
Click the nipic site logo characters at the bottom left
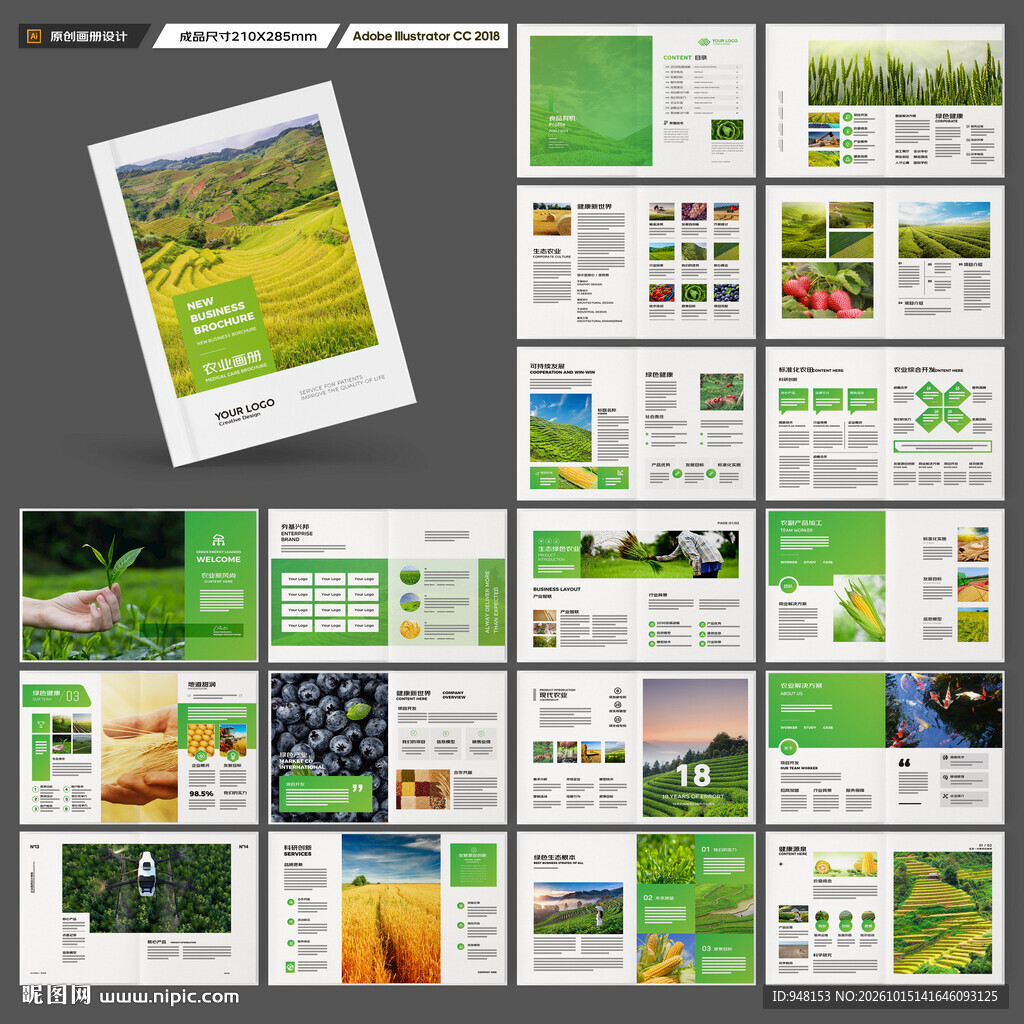tap(56, 995)
